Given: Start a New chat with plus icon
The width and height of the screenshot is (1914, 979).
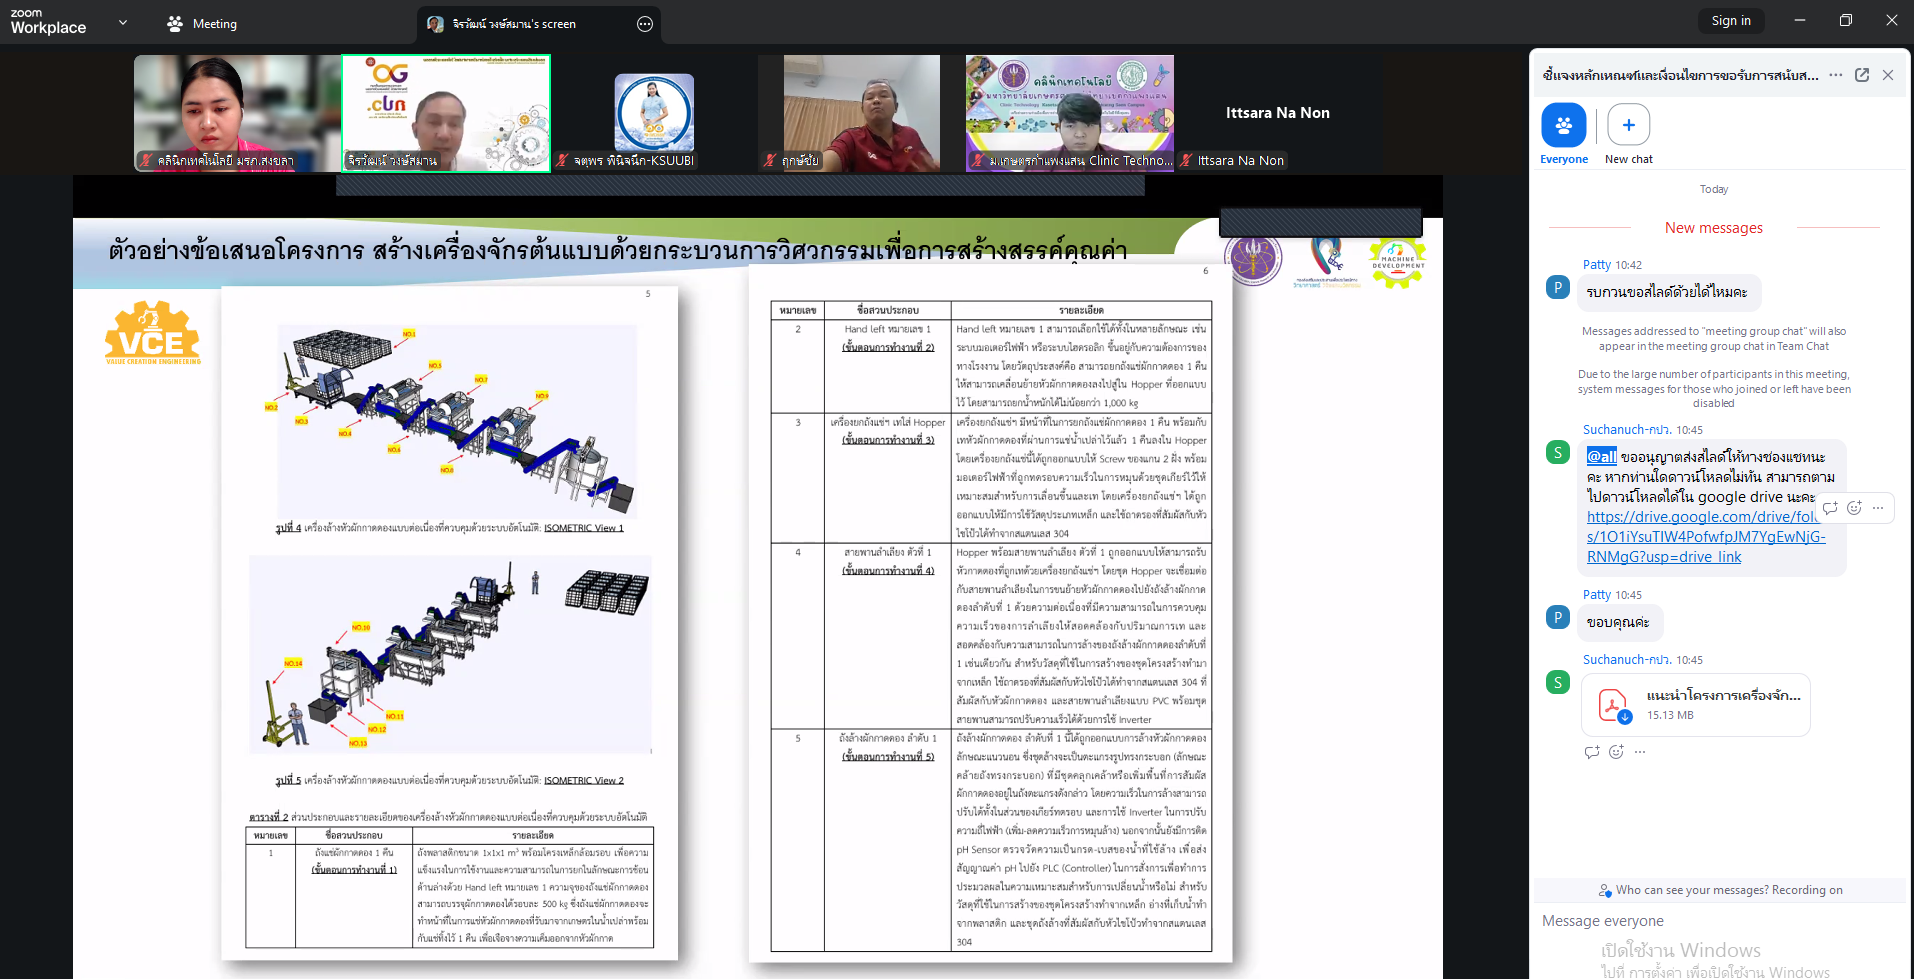Looking at the screenshot, I should pos(1628,126).
